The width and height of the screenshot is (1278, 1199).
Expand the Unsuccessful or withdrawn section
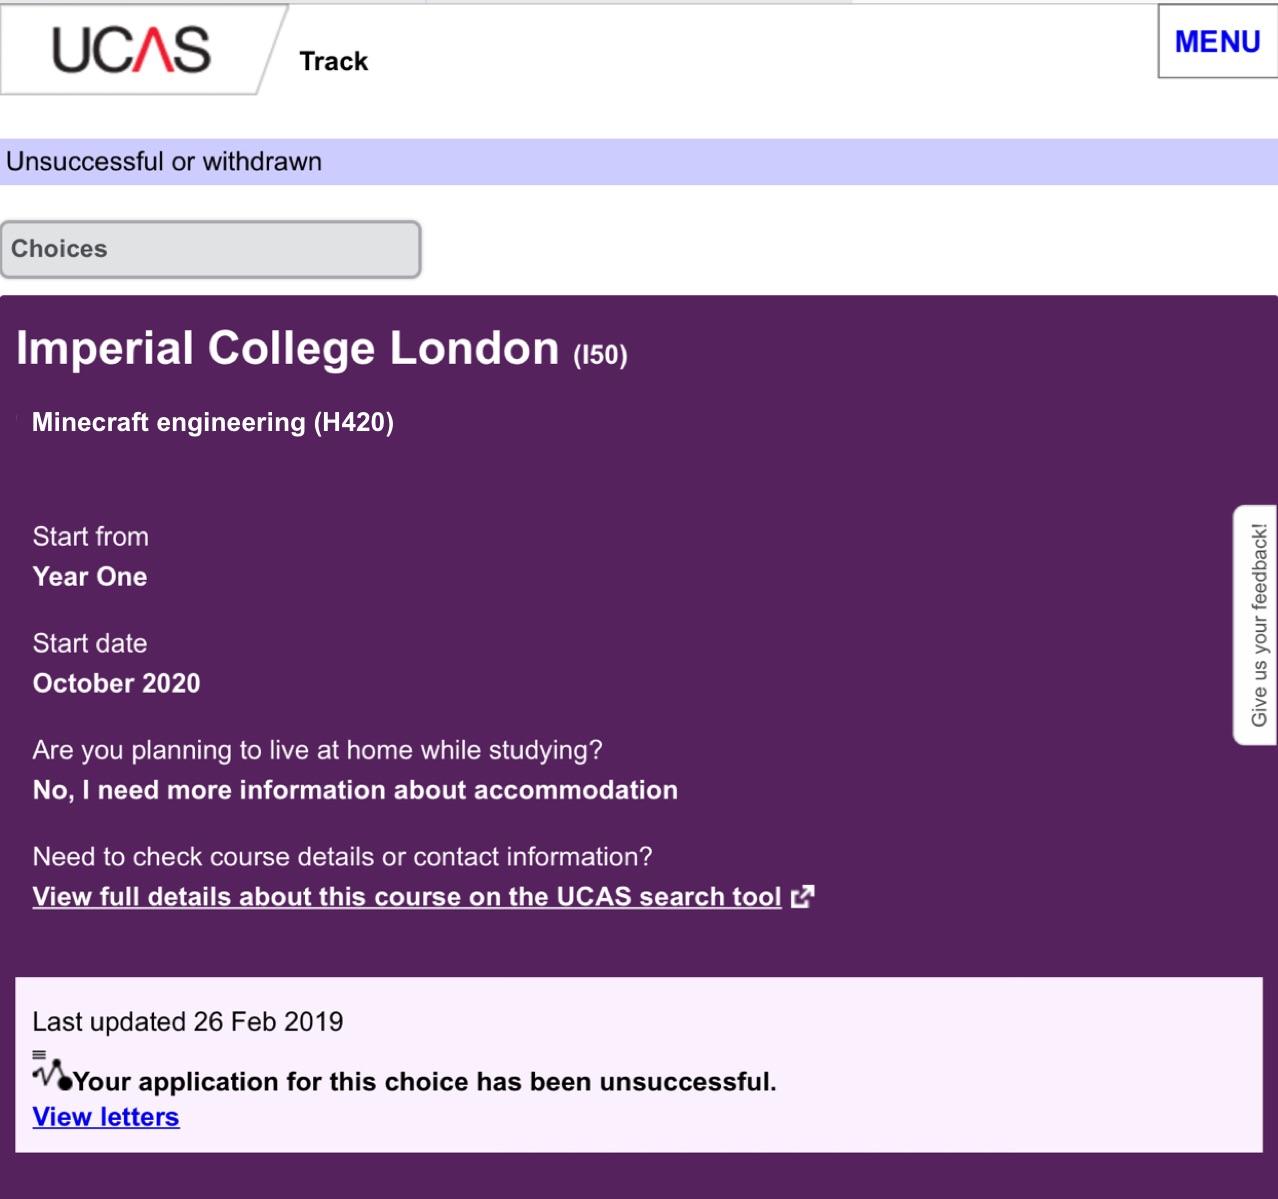point(164,162)
